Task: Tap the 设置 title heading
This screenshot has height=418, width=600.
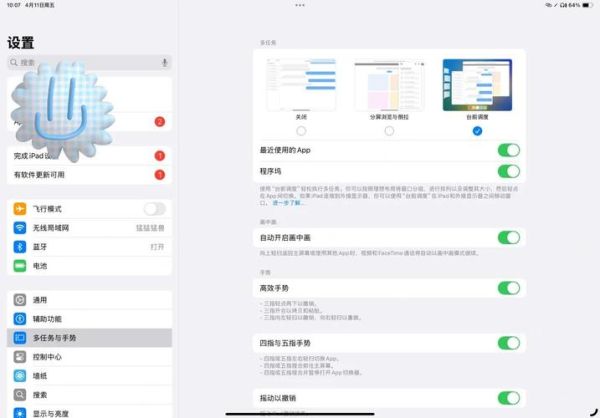Action: click(x=21, y=42)
